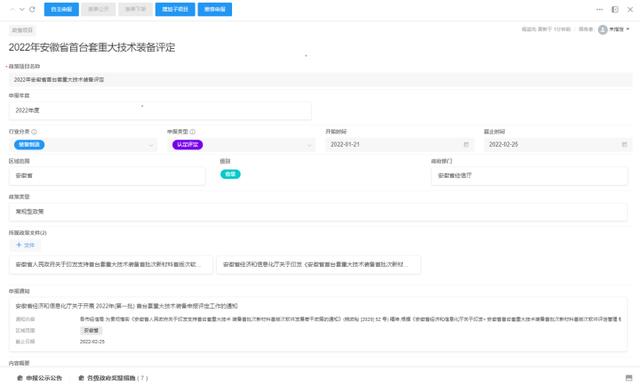Show info tooltip beside 行业分类 label
This screenshot has width=640, height=387.
click(34, 132)
